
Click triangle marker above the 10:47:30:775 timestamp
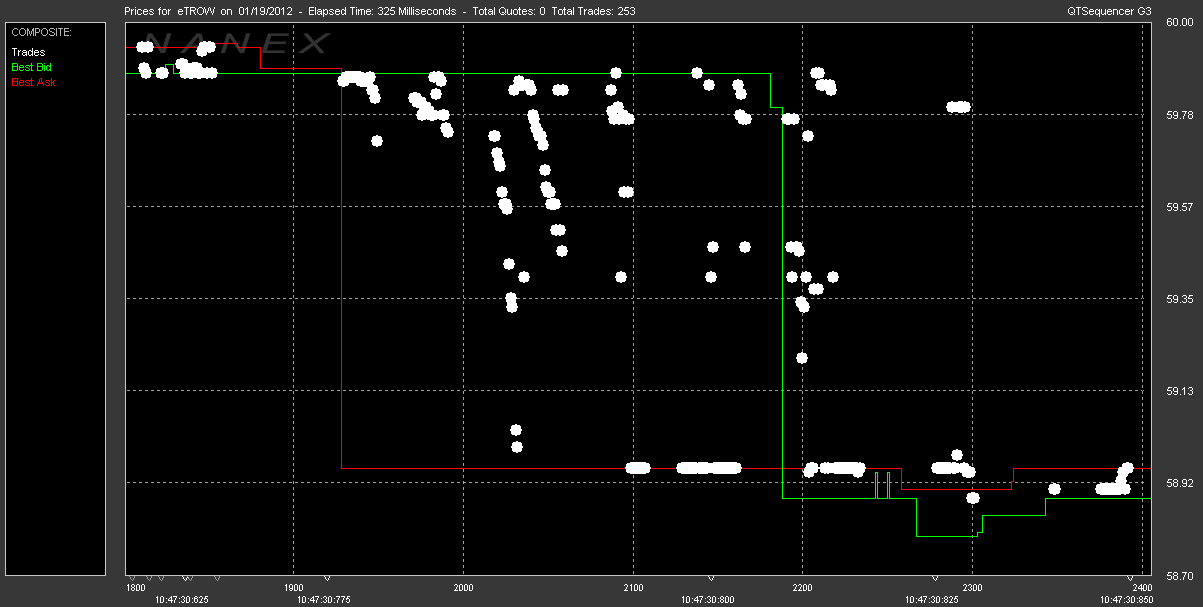point(327,578)
